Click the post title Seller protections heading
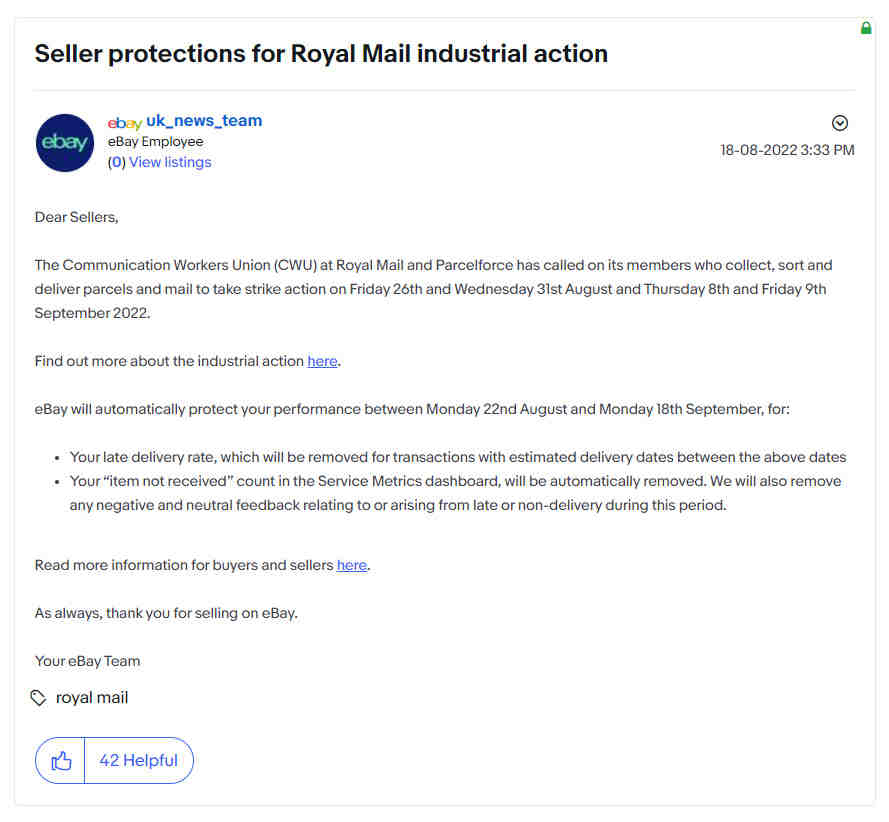 [321, 54]
